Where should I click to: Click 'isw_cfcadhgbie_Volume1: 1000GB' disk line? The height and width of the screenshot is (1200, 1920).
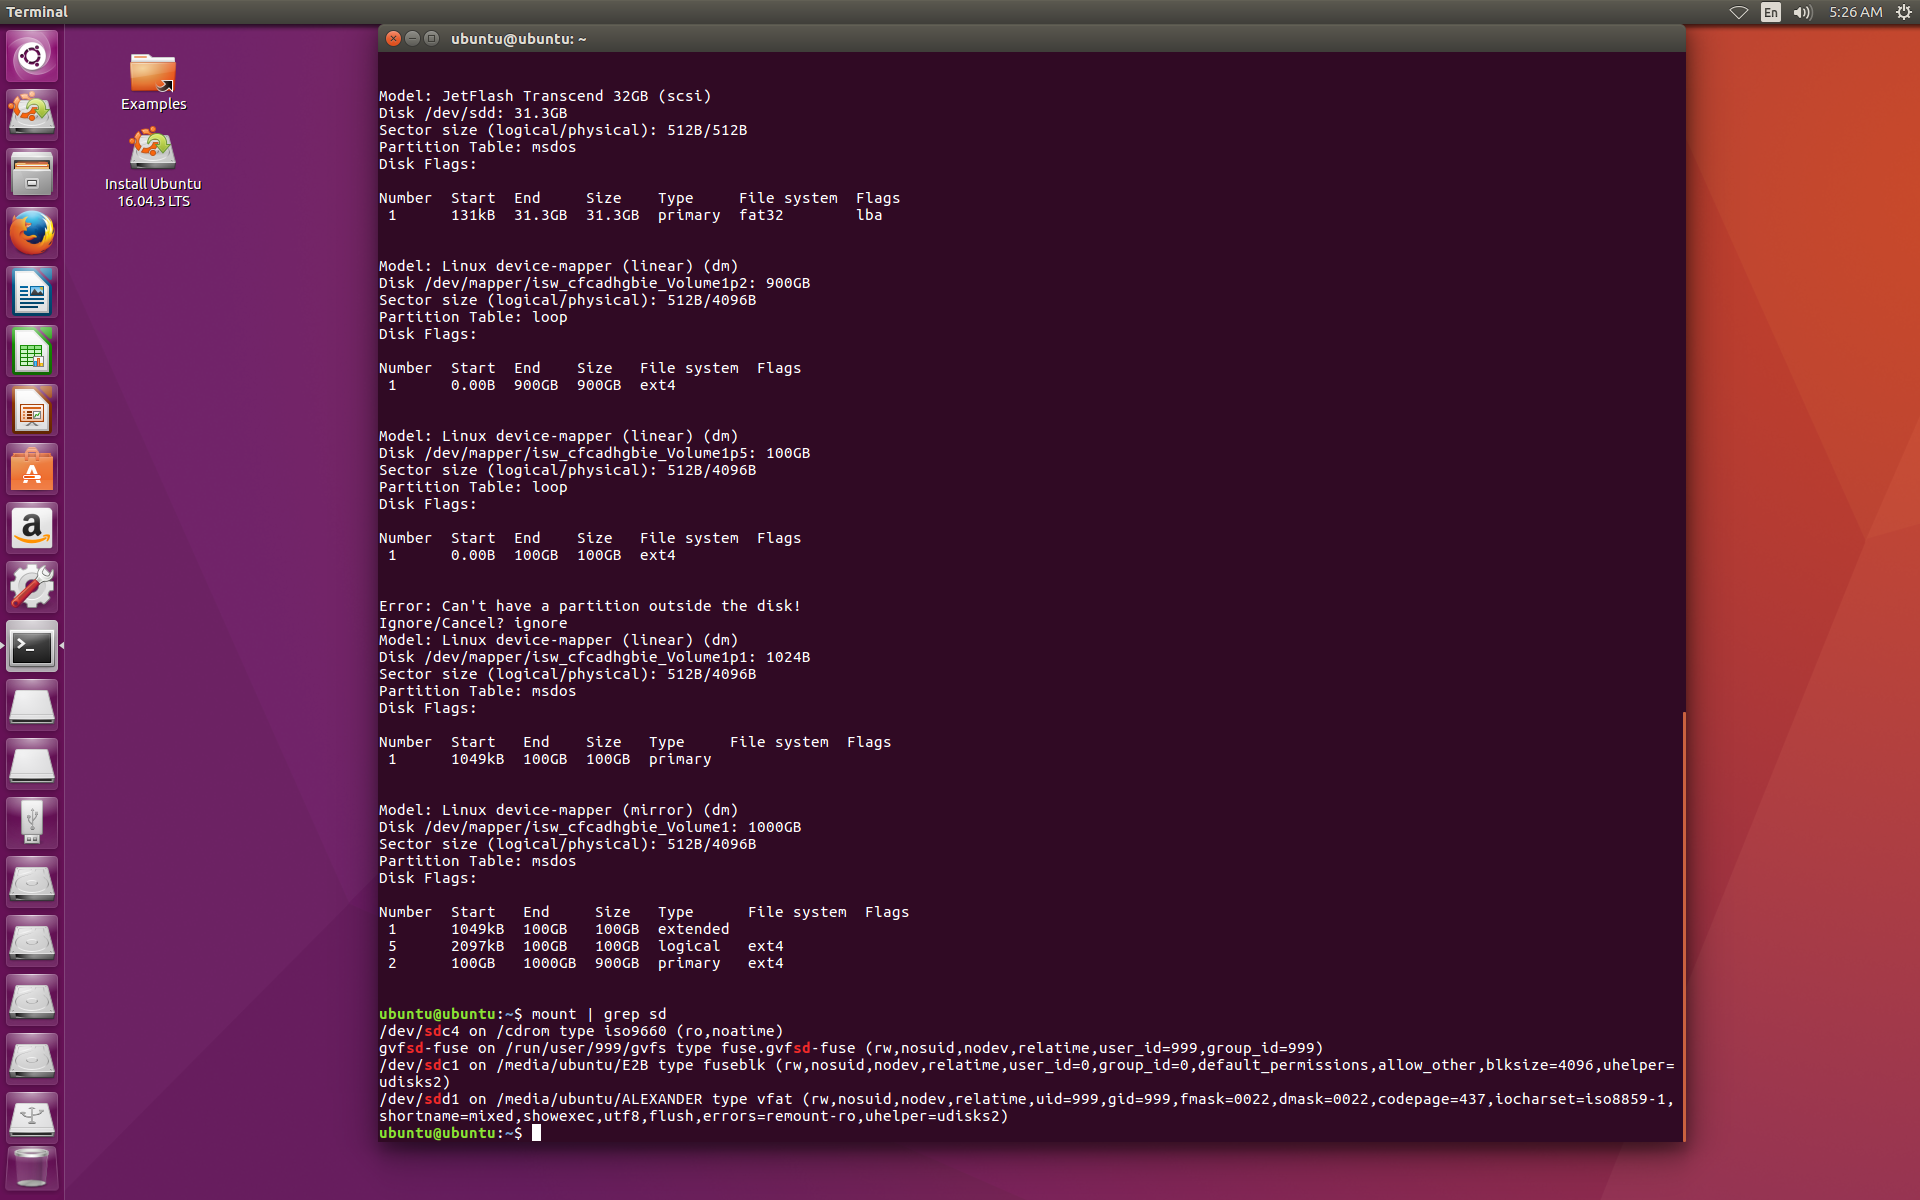(x=590, y=827)
